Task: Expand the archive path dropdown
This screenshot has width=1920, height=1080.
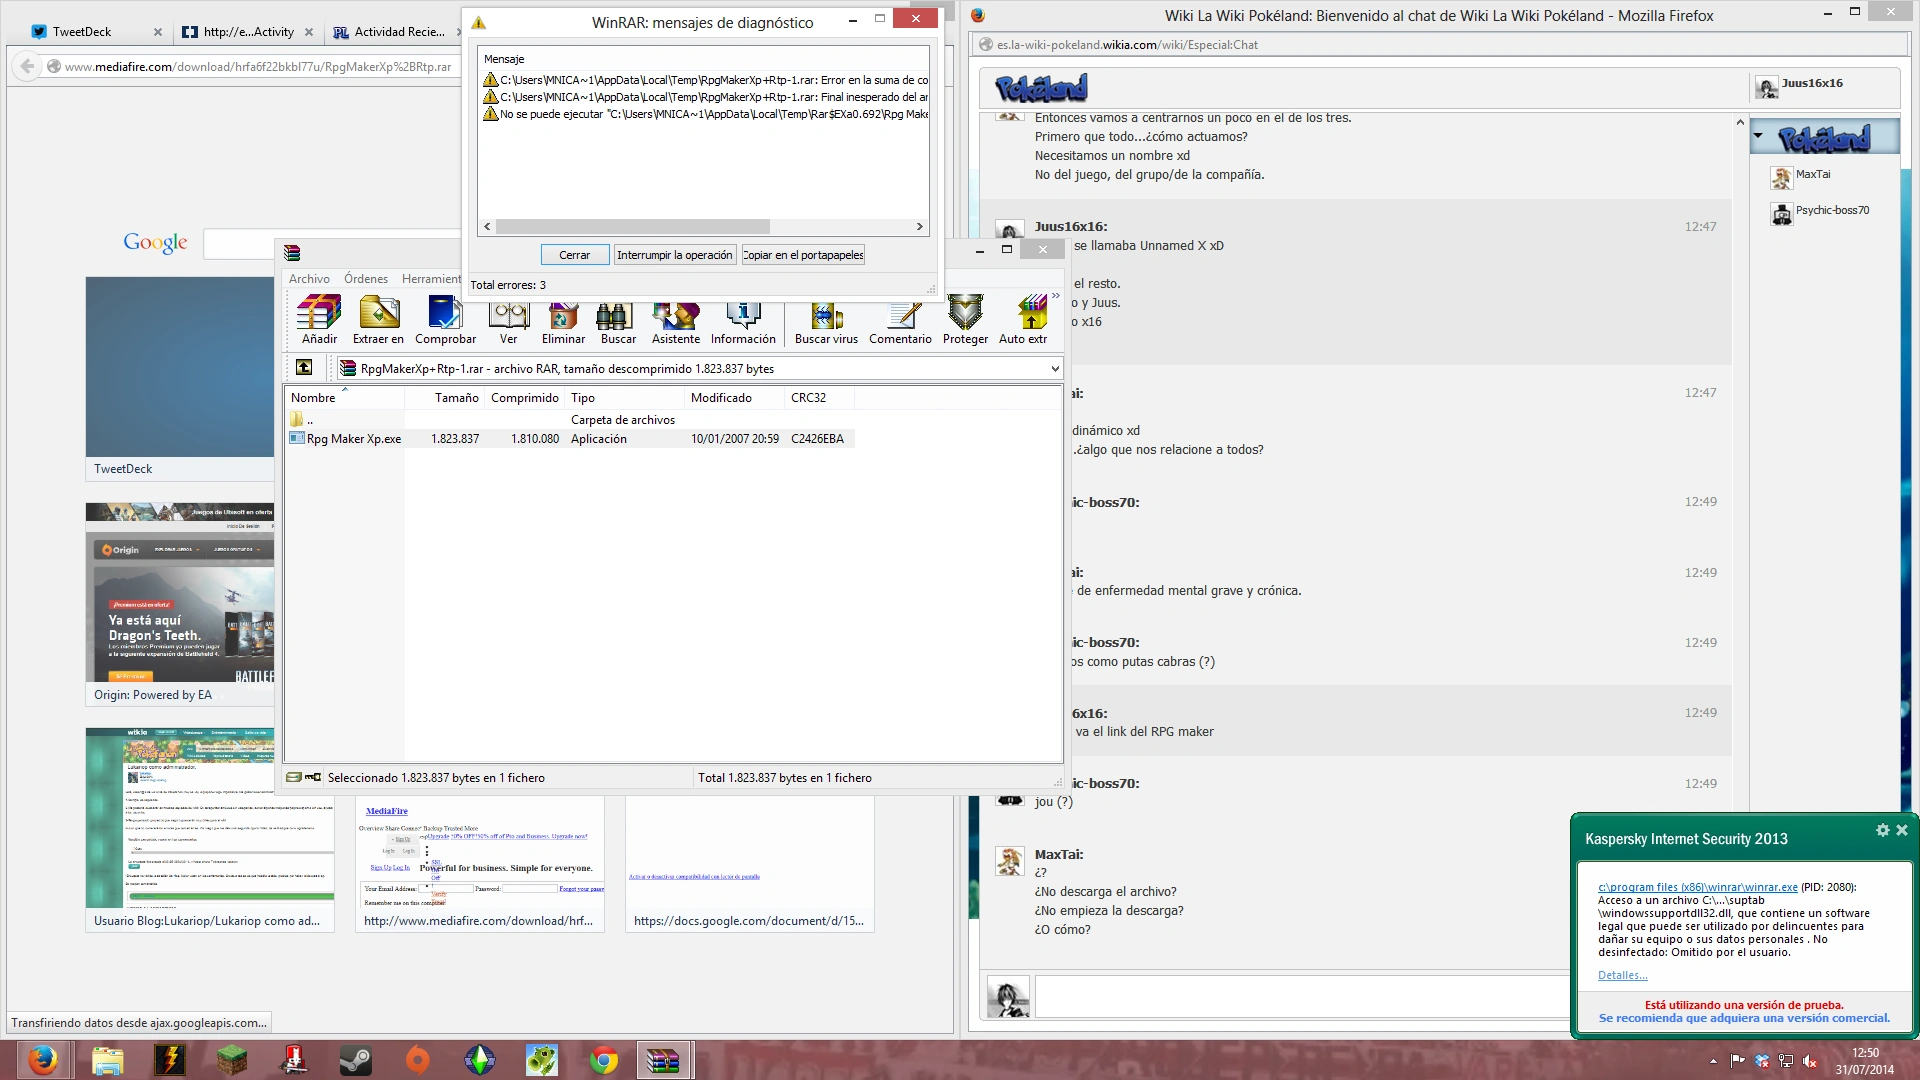Action: pos(1054,369)
